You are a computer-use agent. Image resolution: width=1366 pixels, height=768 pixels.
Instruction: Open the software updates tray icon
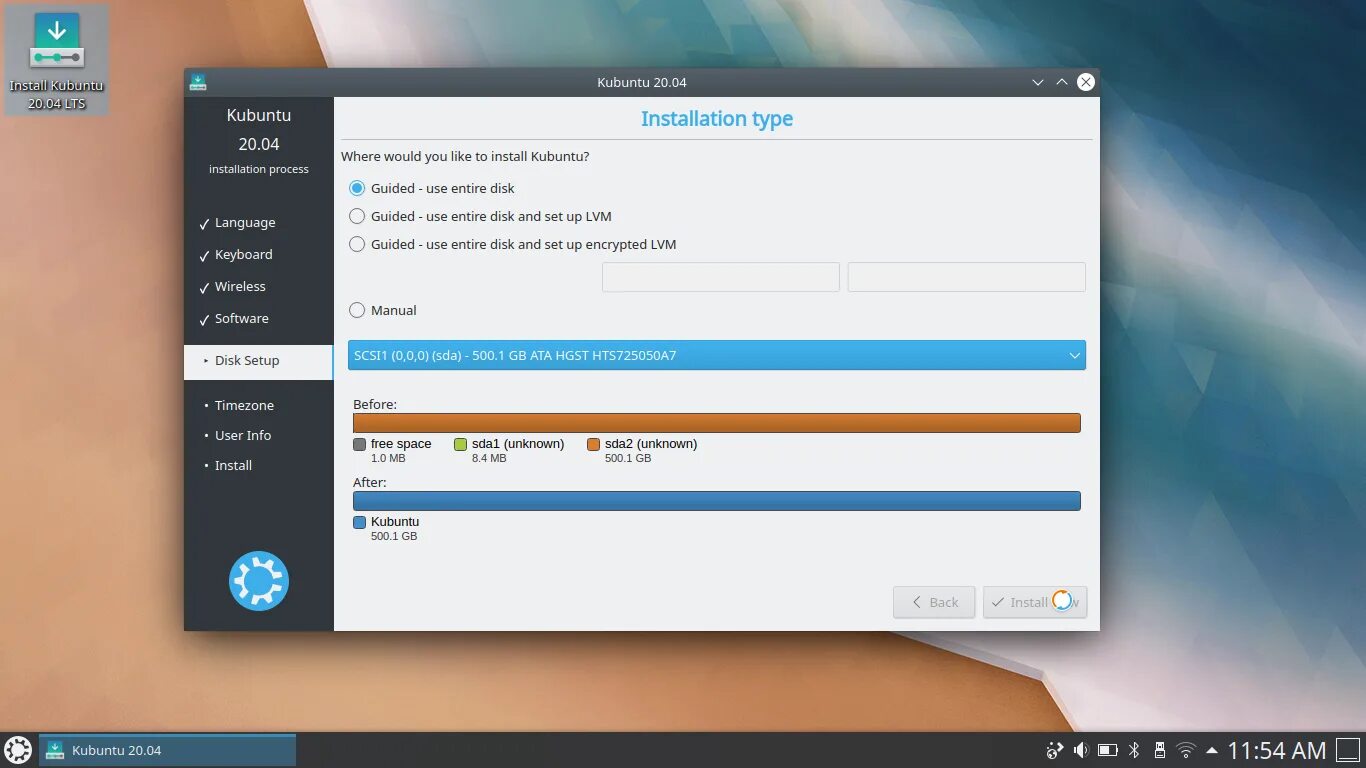click(1054, 750)
